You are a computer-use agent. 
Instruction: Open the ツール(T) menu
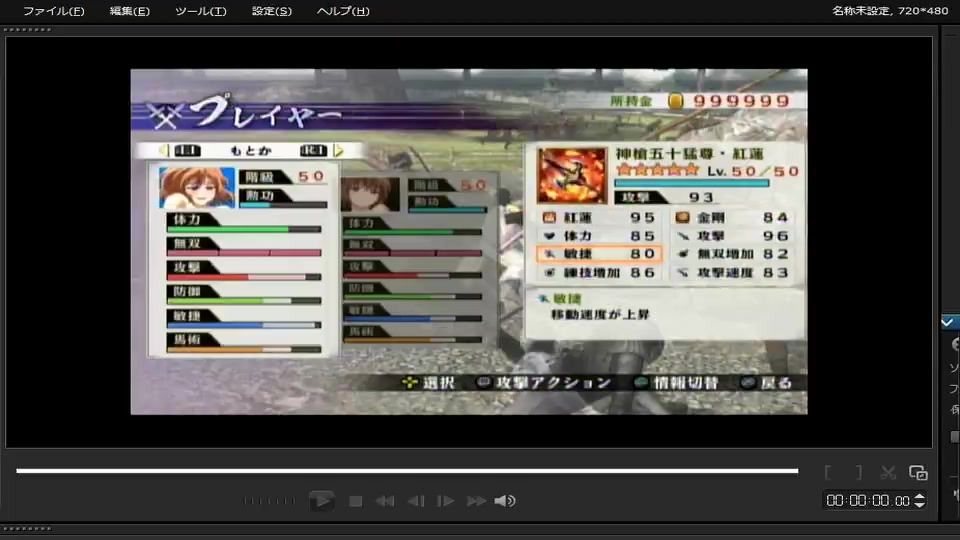point(200,11)
